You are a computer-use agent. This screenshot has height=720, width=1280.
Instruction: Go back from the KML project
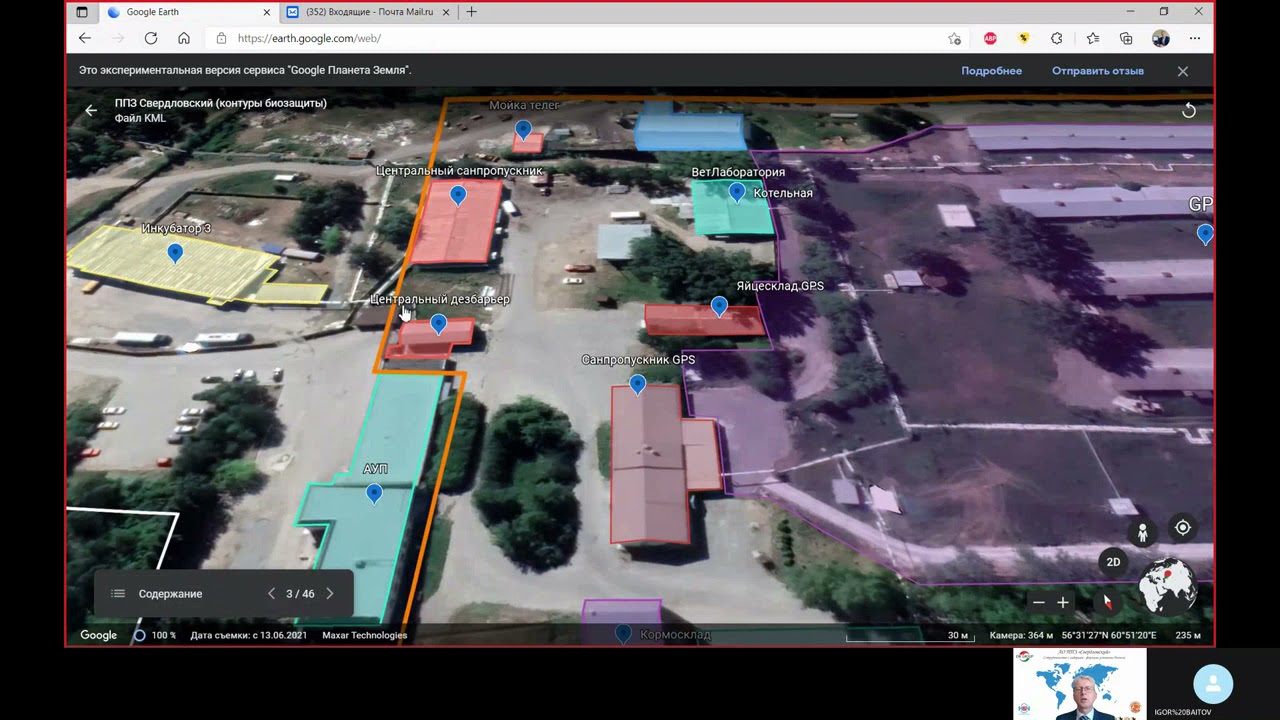pos(91,110)
